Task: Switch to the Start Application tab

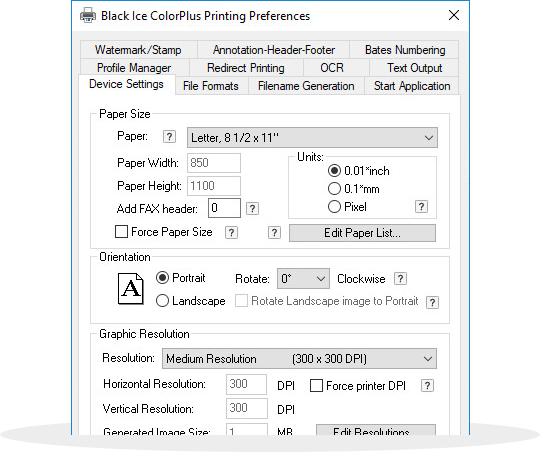Action: pos(412,85)
